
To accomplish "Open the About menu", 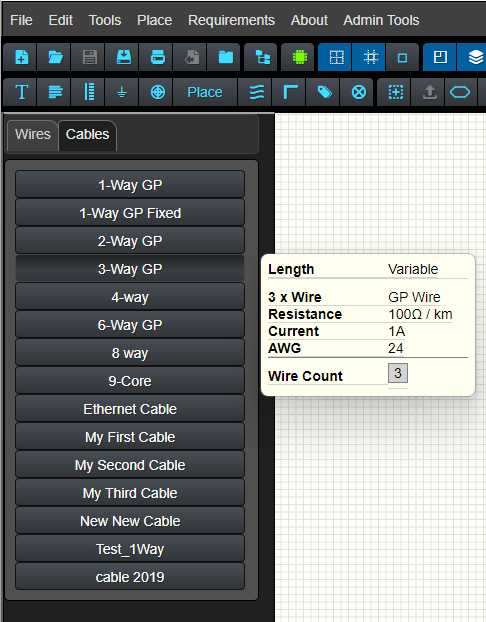I will [x=309, y=20].
